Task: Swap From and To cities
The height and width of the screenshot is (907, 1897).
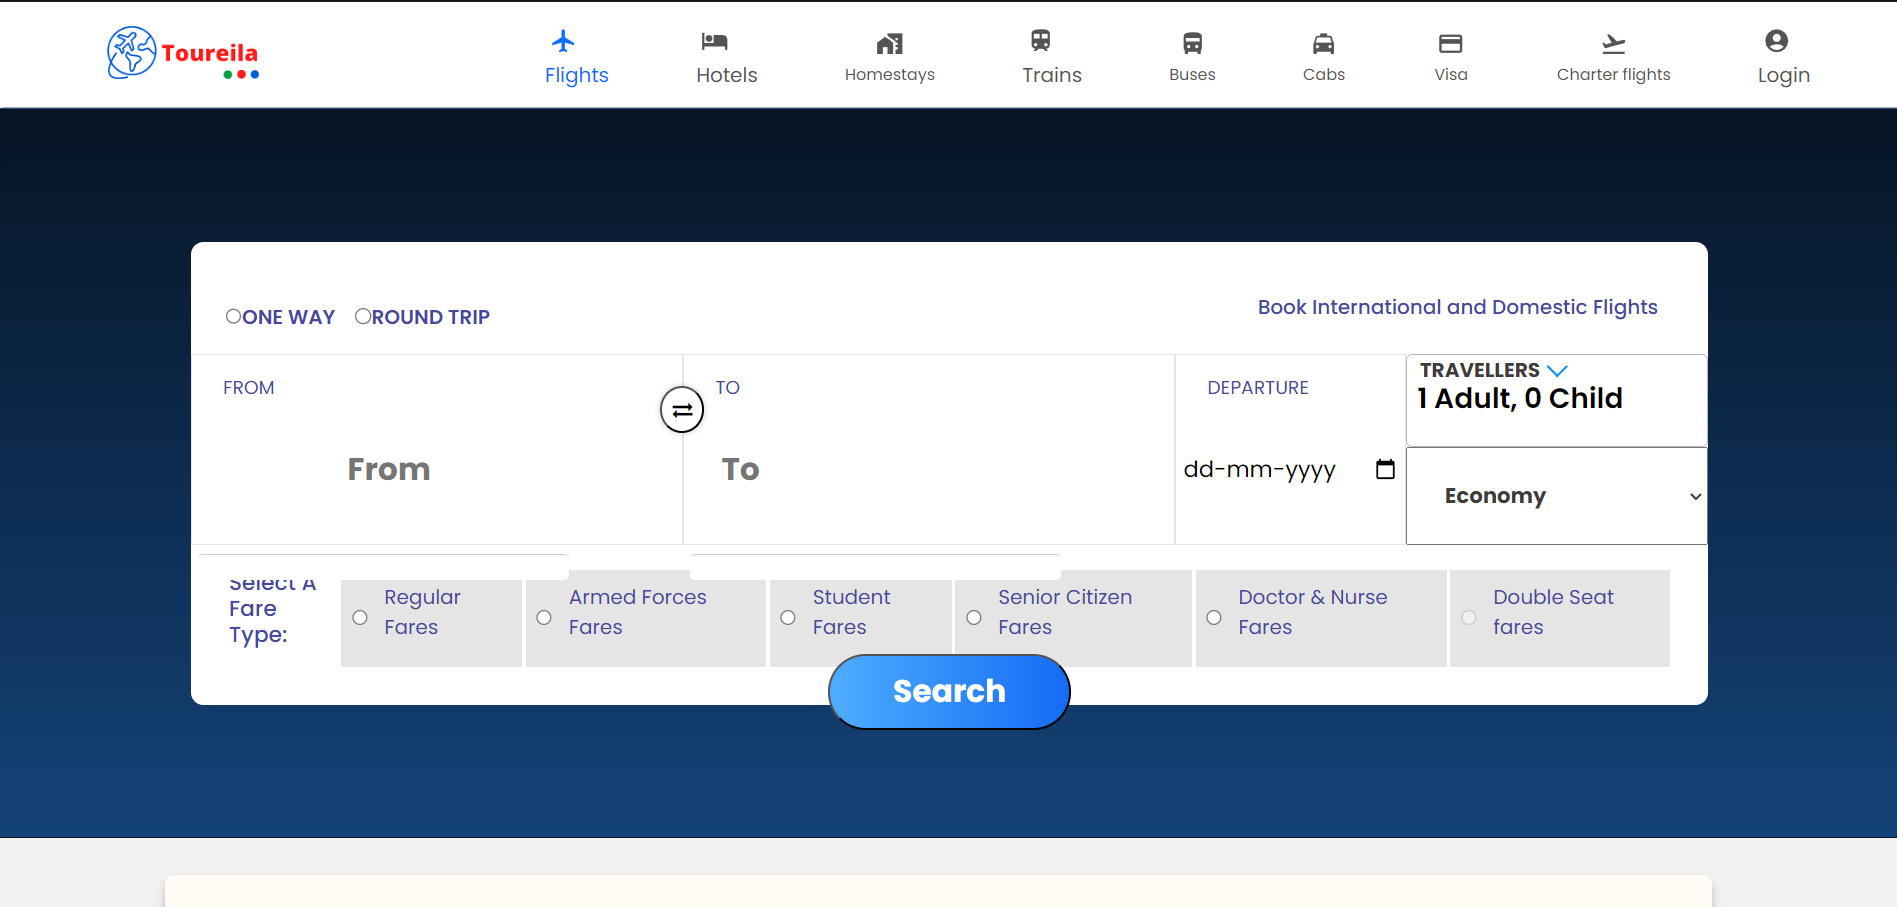Action: click(682, 410)
